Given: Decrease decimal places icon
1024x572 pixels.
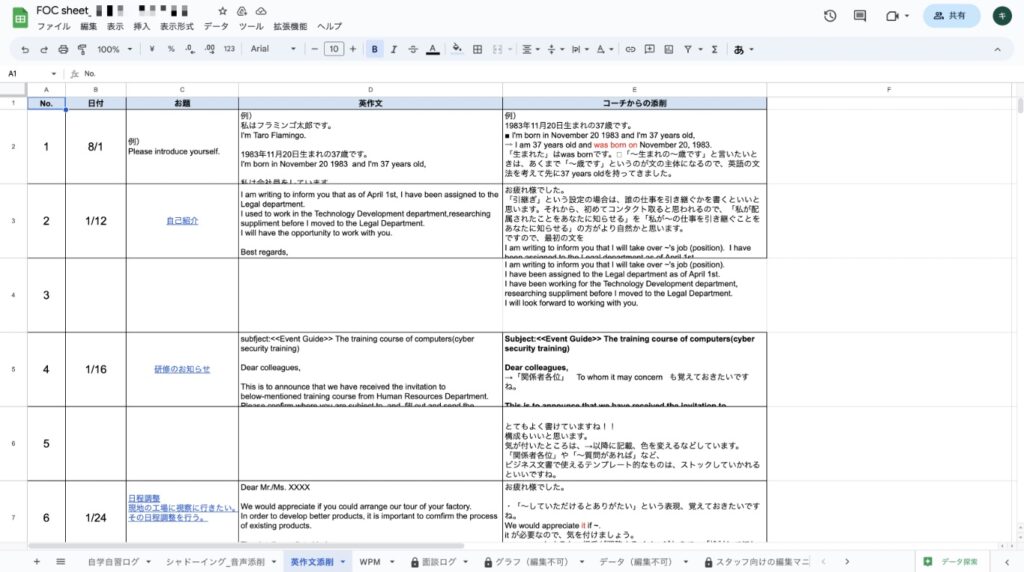Looking at the screenshot, I should pos(189,50).
